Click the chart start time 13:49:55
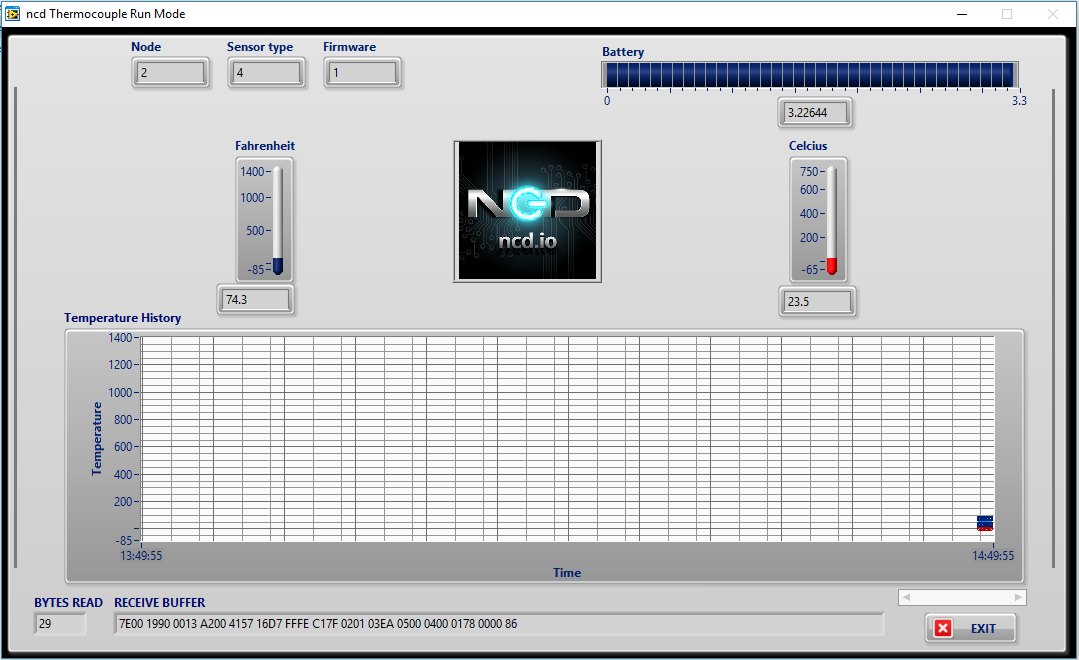1079x660 pixels. [141, 555]
